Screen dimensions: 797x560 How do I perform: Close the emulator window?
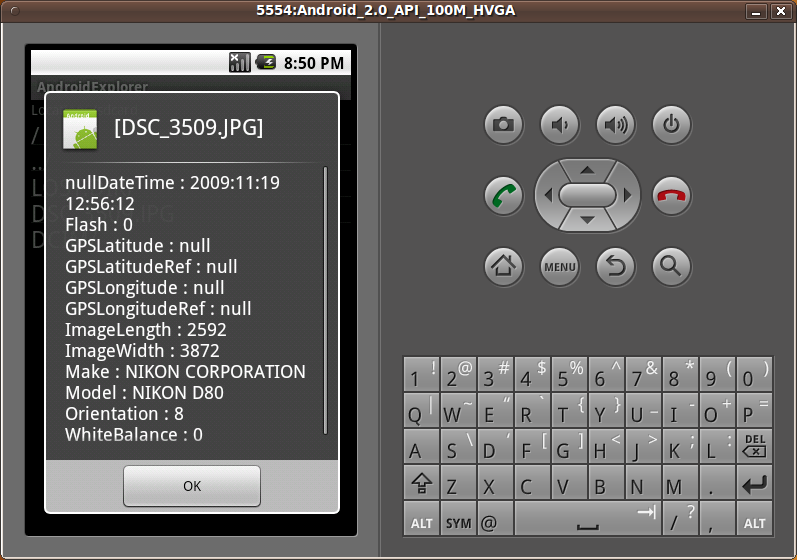tap(781, 11)
